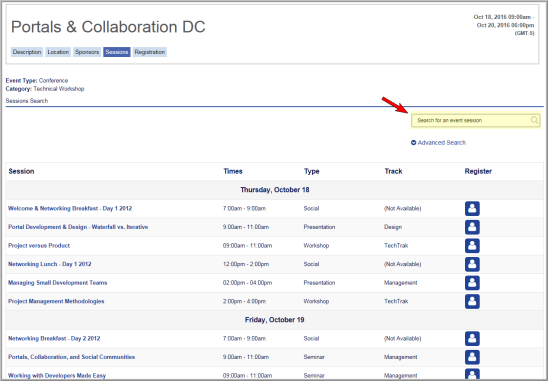Register for Project versus Product session

pyautogui.click(x=472, y=246)
